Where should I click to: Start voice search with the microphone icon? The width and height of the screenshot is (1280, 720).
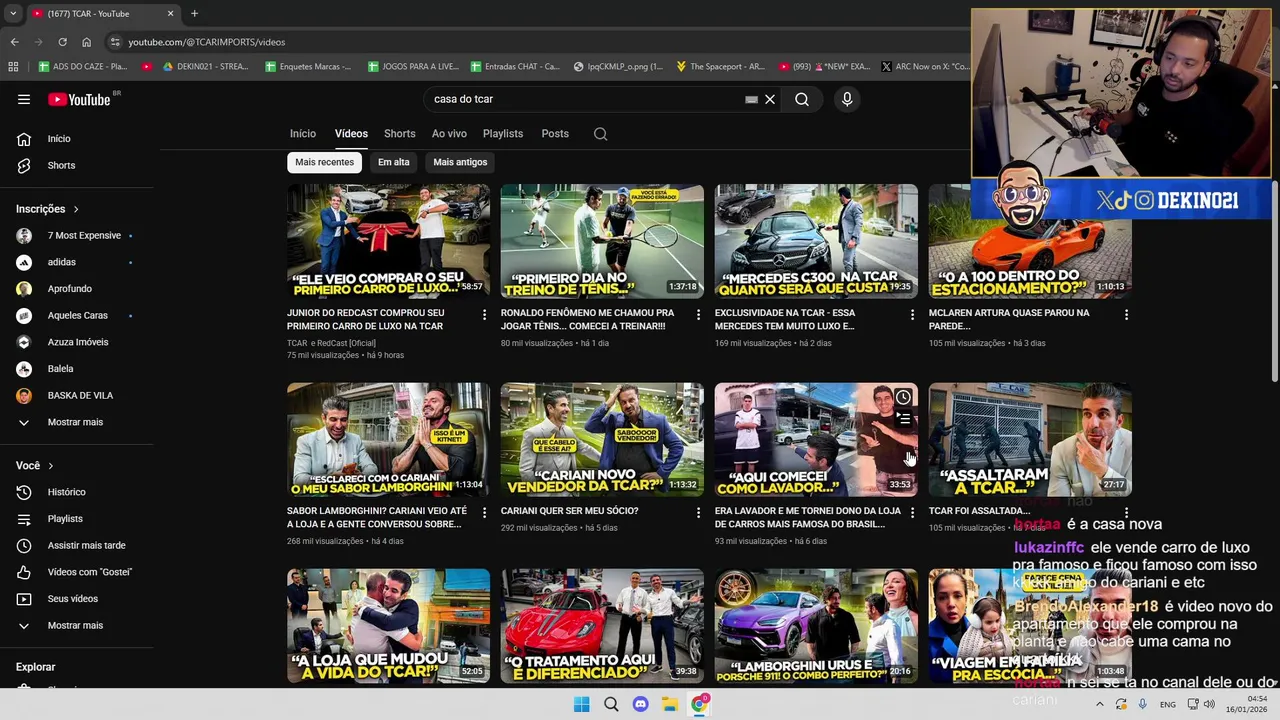[847, 99]
